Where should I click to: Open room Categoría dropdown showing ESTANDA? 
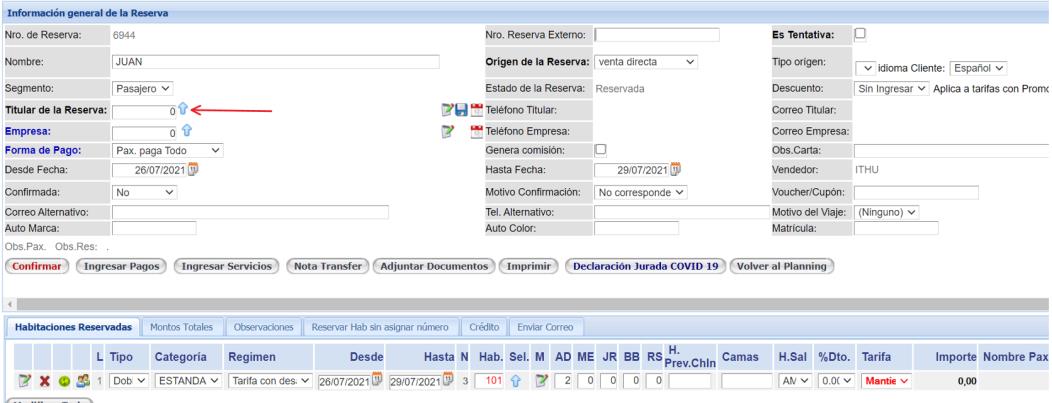pos(188,381)
